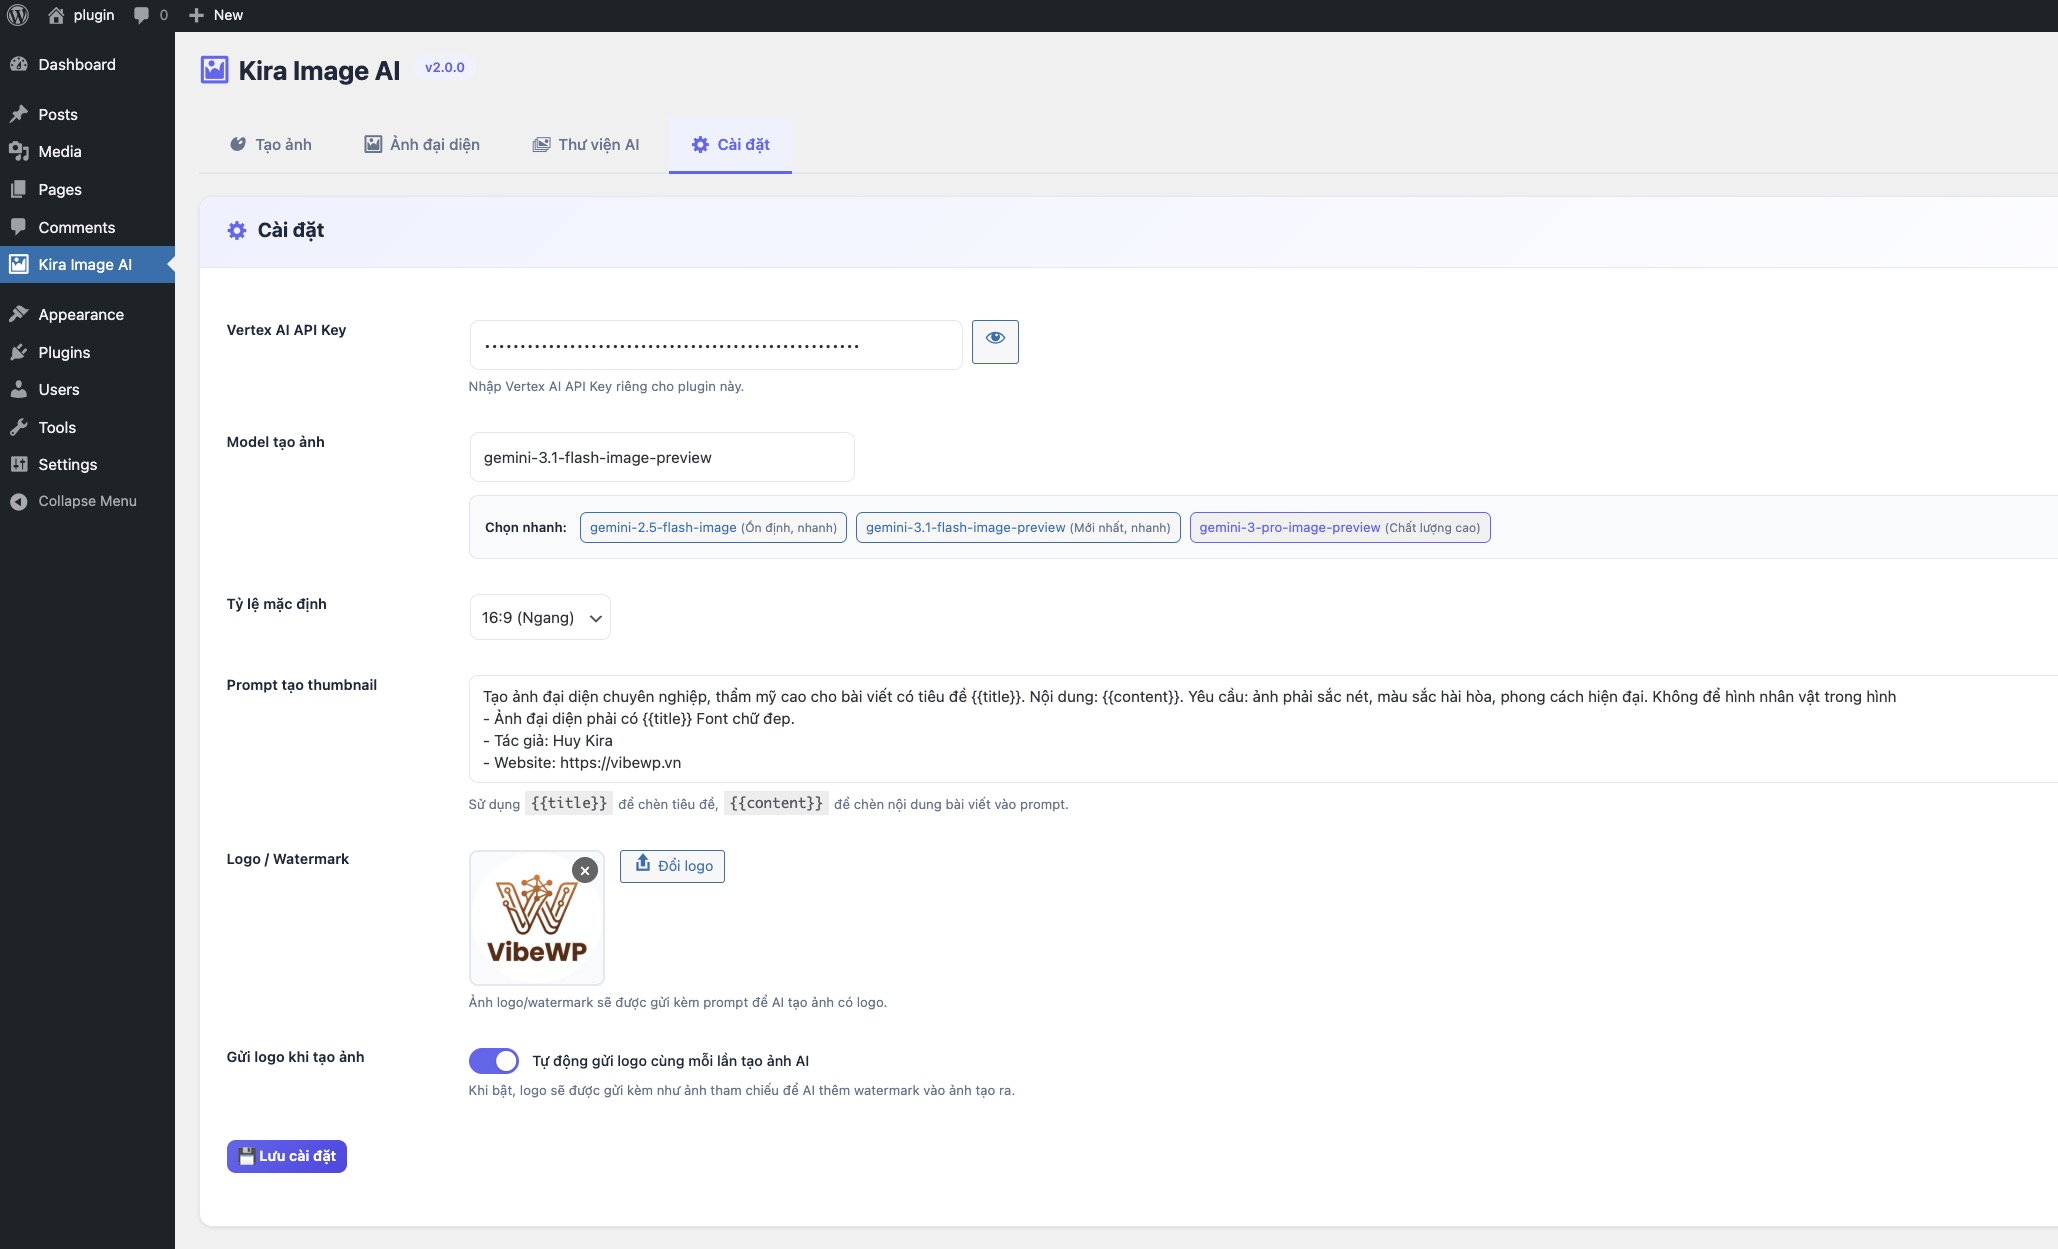Viewport: 2058px width, 1249px height.
Task: Visit the plugin site home icon
Action: click(x=56, y=15)
